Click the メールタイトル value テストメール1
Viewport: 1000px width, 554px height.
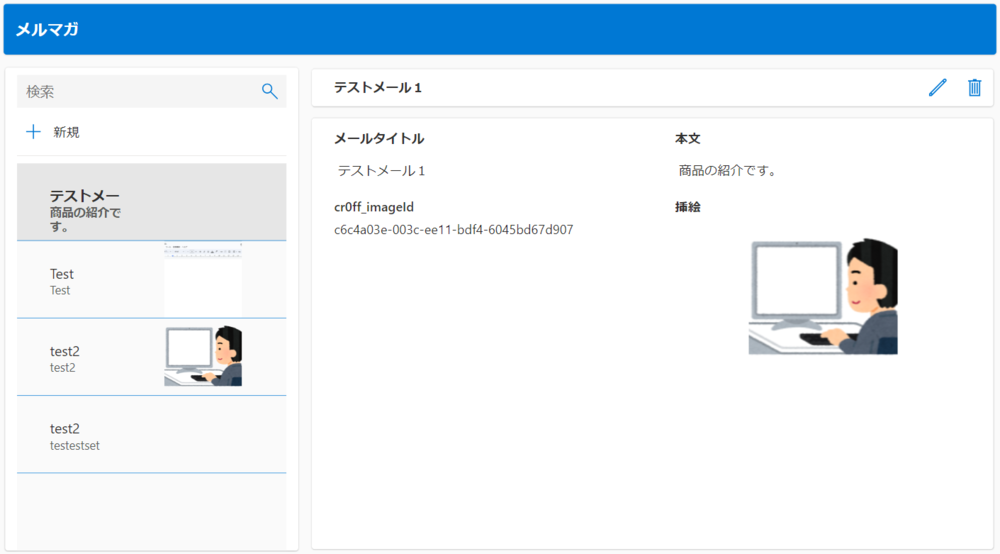[381, 171]
